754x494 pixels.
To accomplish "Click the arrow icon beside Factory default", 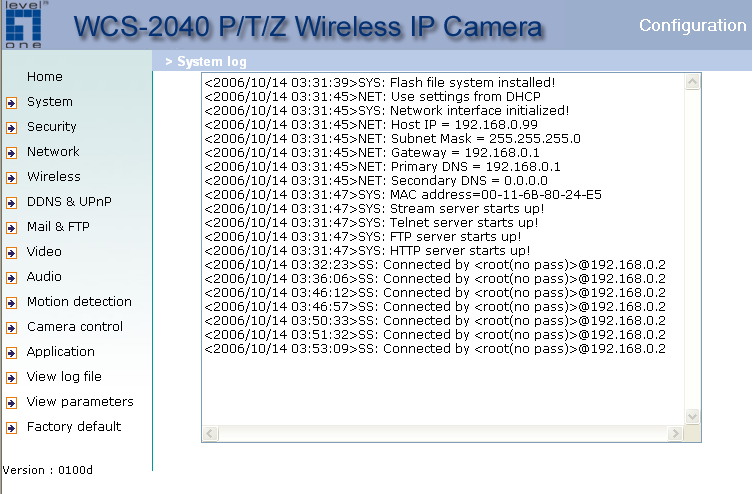I will point(11,427).
